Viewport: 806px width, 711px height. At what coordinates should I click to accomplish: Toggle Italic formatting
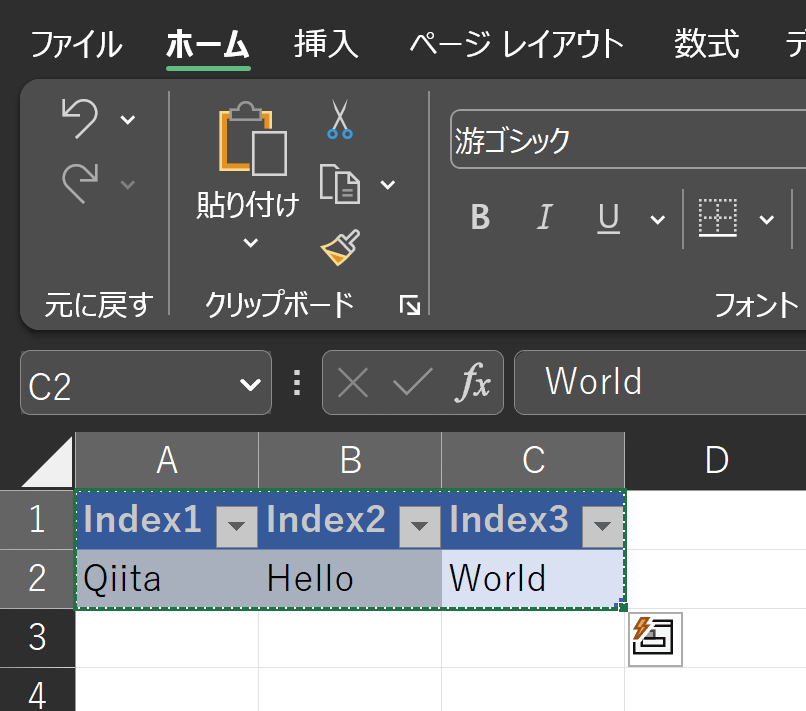[x=544, y=217]
